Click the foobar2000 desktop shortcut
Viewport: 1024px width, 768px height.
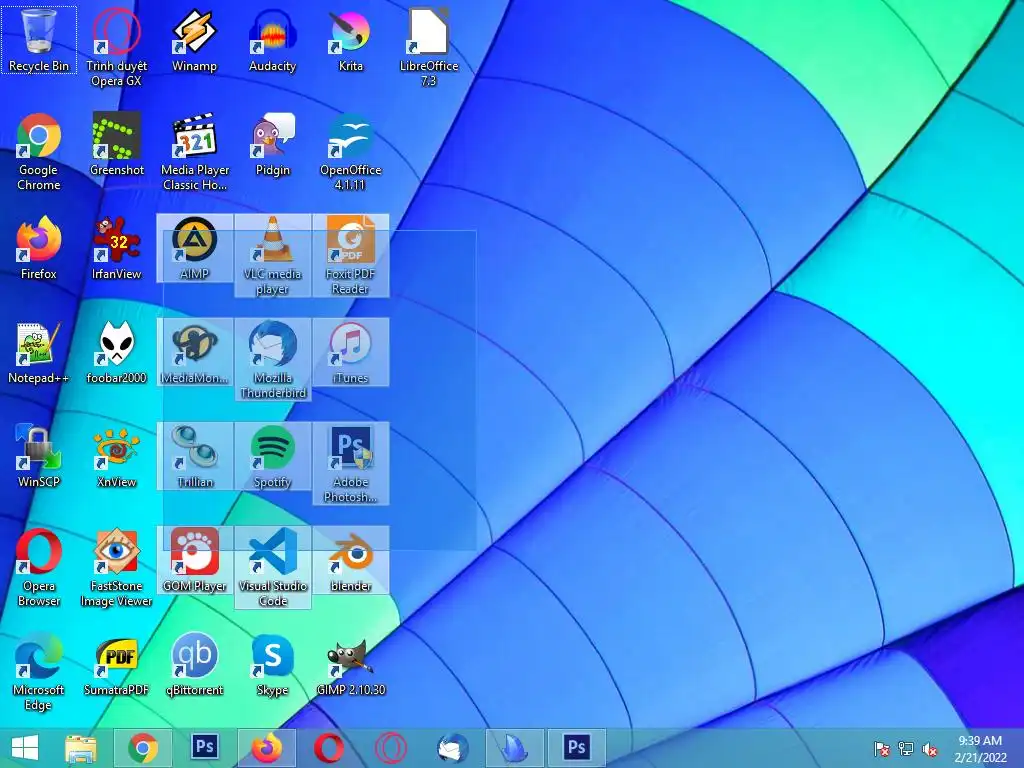pyautogui.click(x=116, y=352)
